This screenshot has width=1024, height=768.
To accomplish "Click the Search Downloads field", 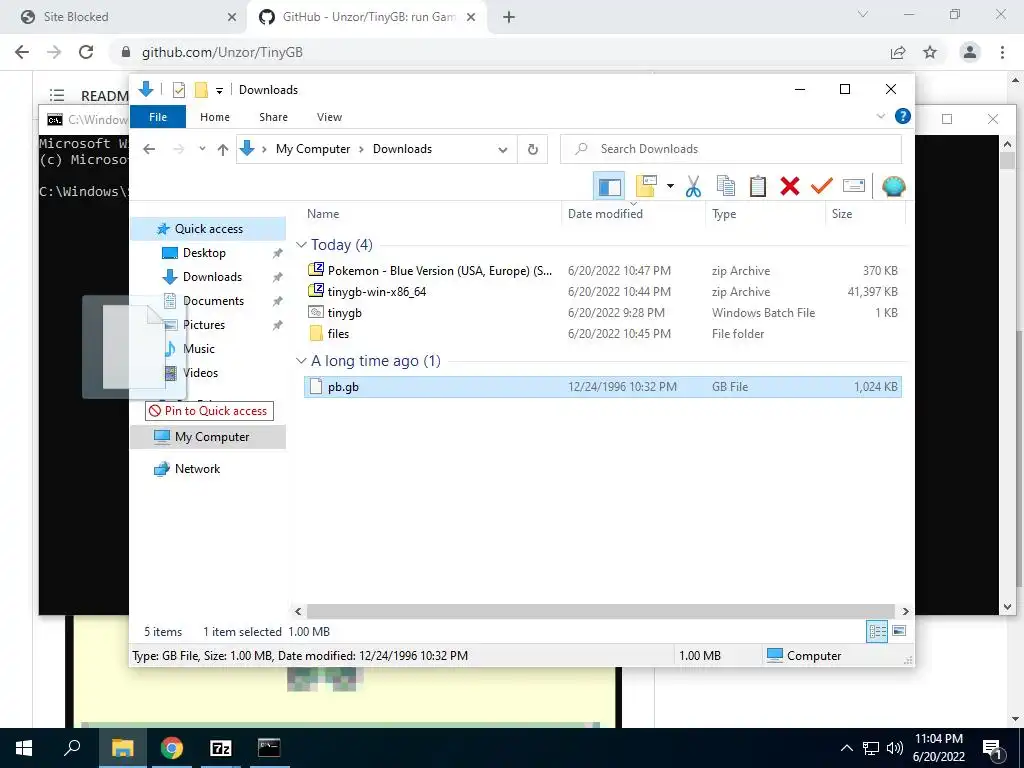I will (731, 149).
